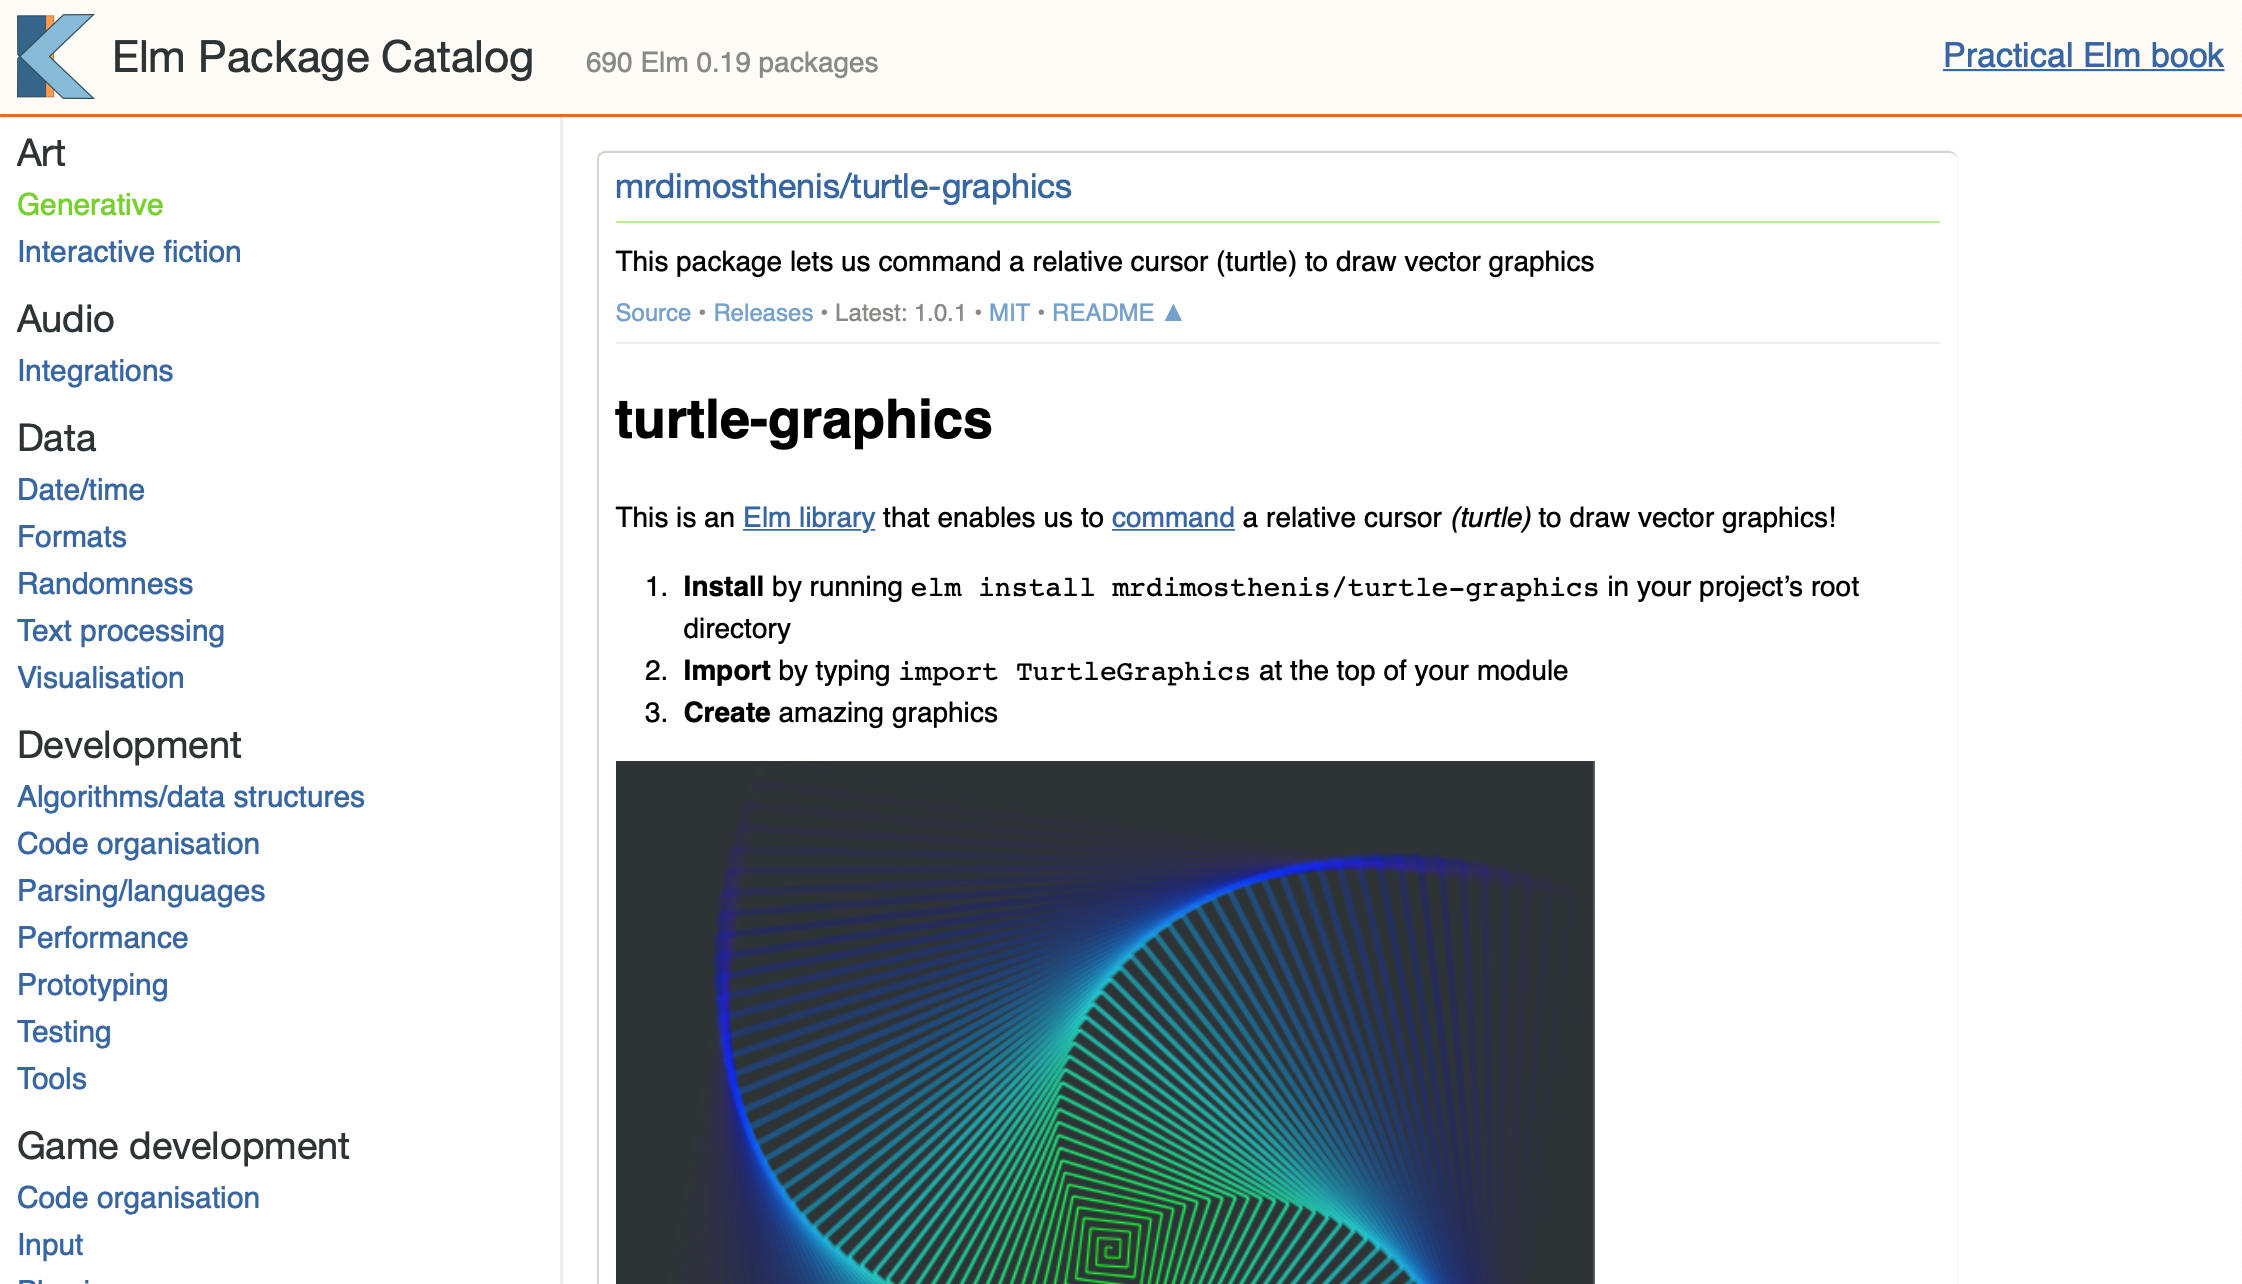This screenshot has width=2242, height=1284.
Task: Click the Art section heading
Action: pyautogui.click(x=41, y=153)
